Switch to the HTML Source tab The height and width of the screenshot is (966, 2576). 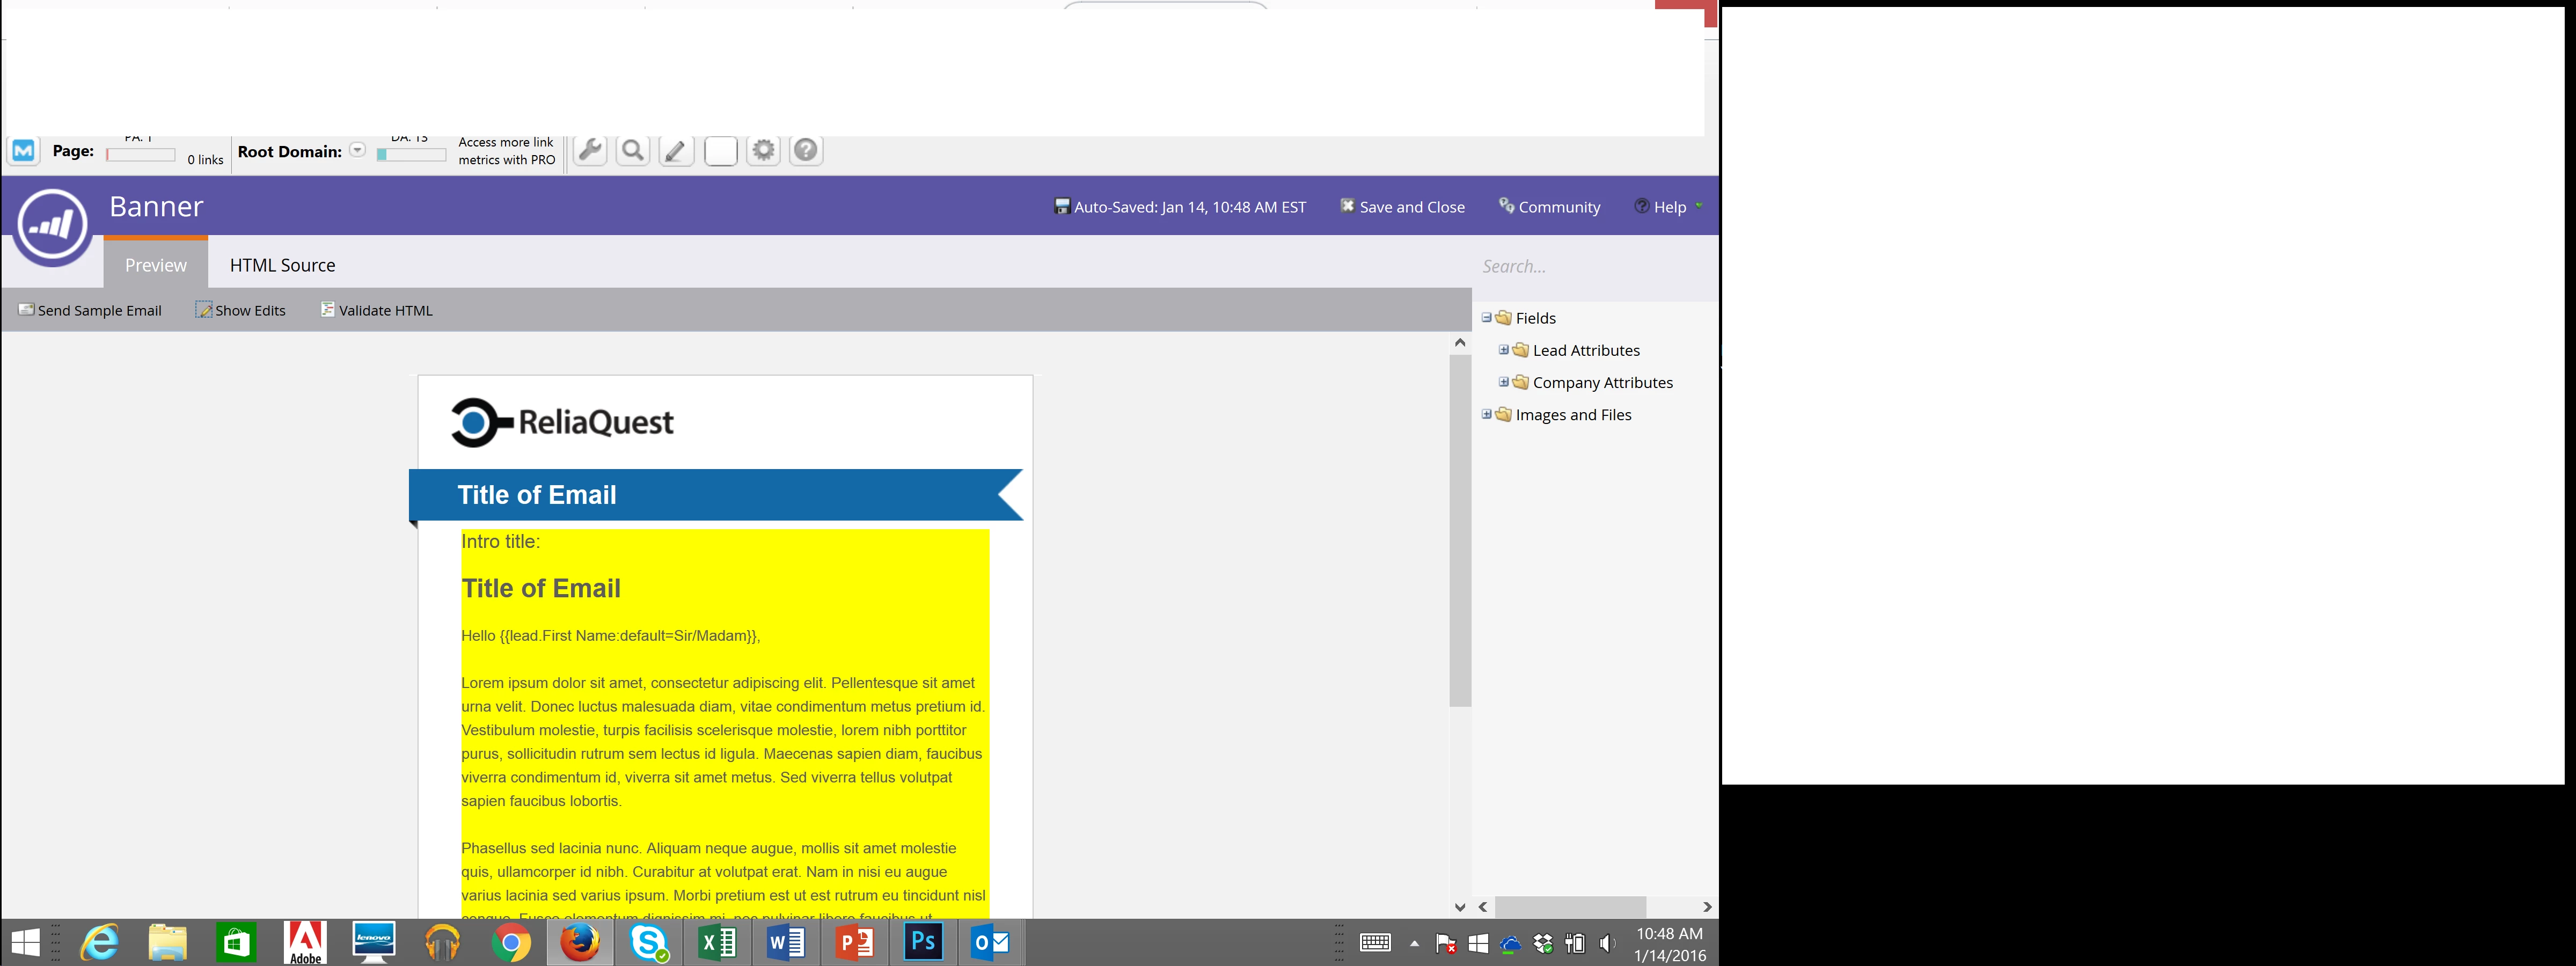pos(282,265)
